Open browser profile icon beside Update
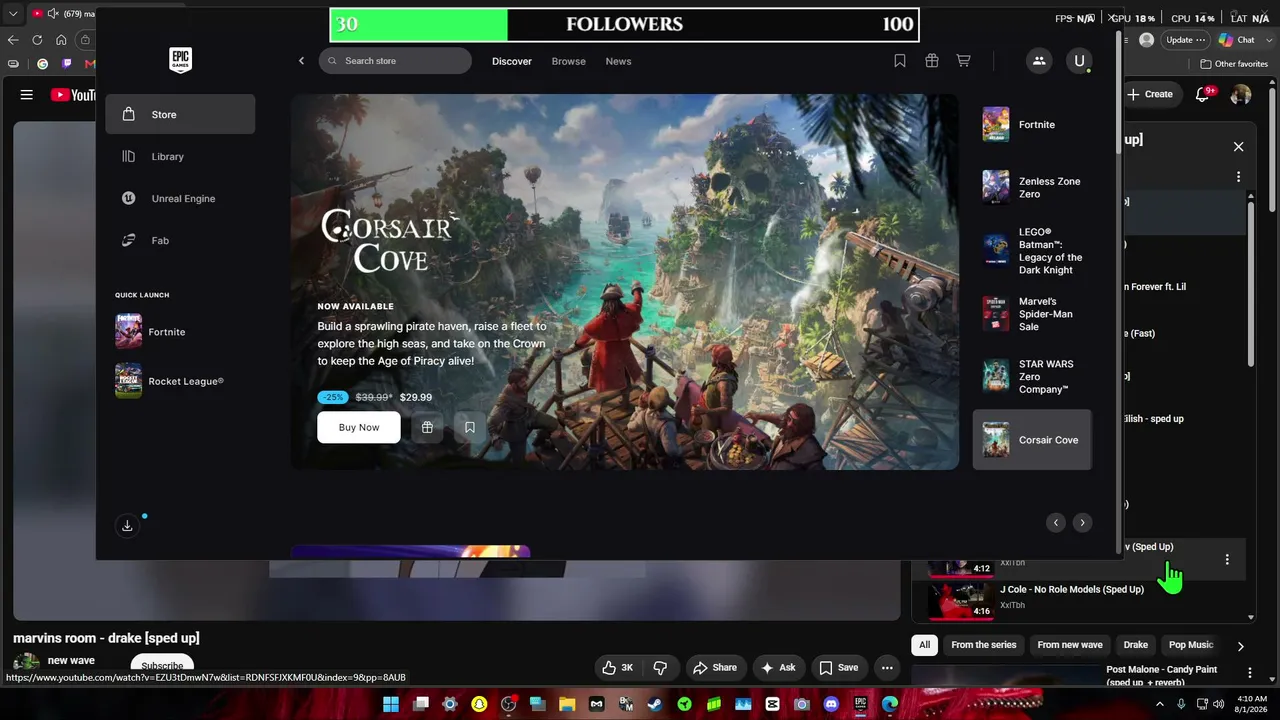The image size is (1280, 720). tap(1146, 40)
